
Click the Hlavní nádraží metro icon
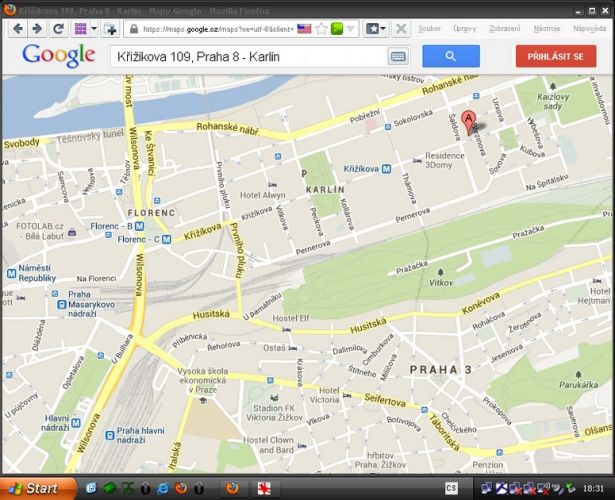point(76,423)
